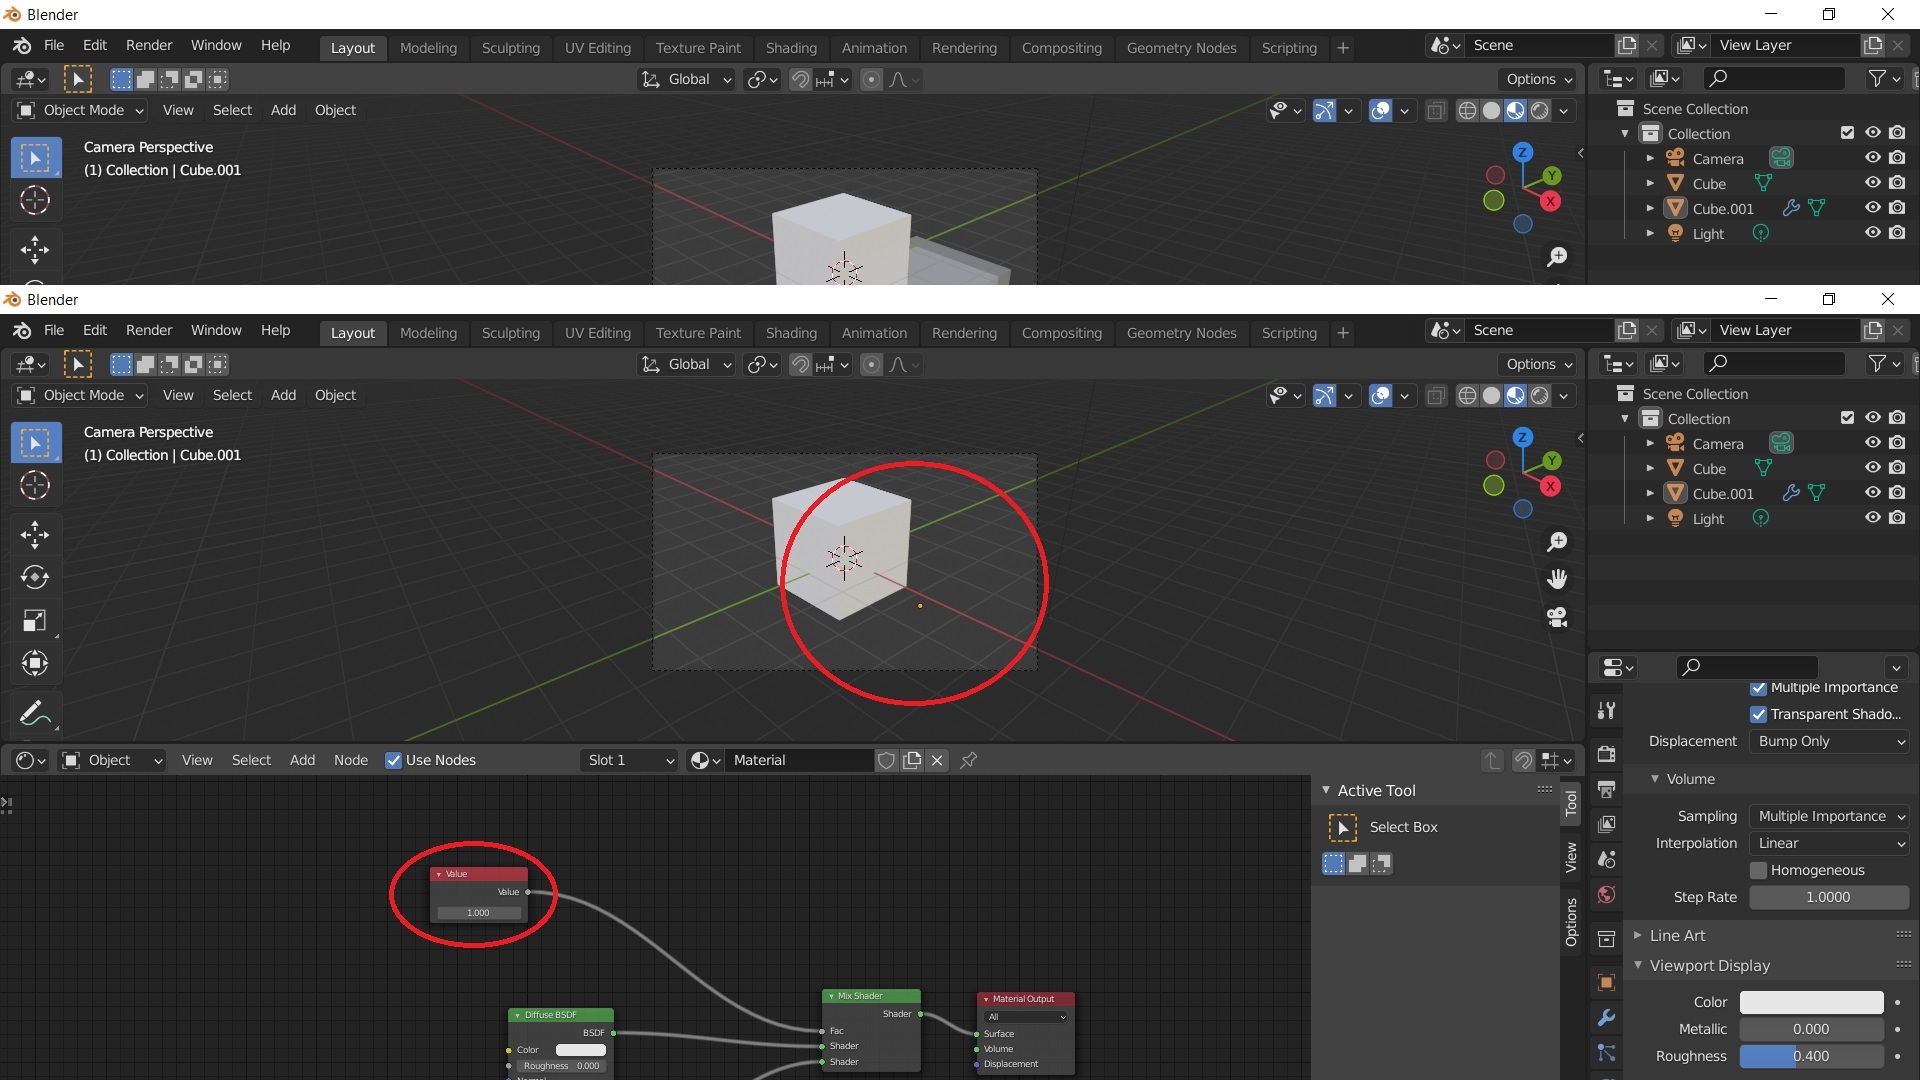Pin the node editor material
The height and width of the screenshot is (1080, 1920).
click(968, 760)
